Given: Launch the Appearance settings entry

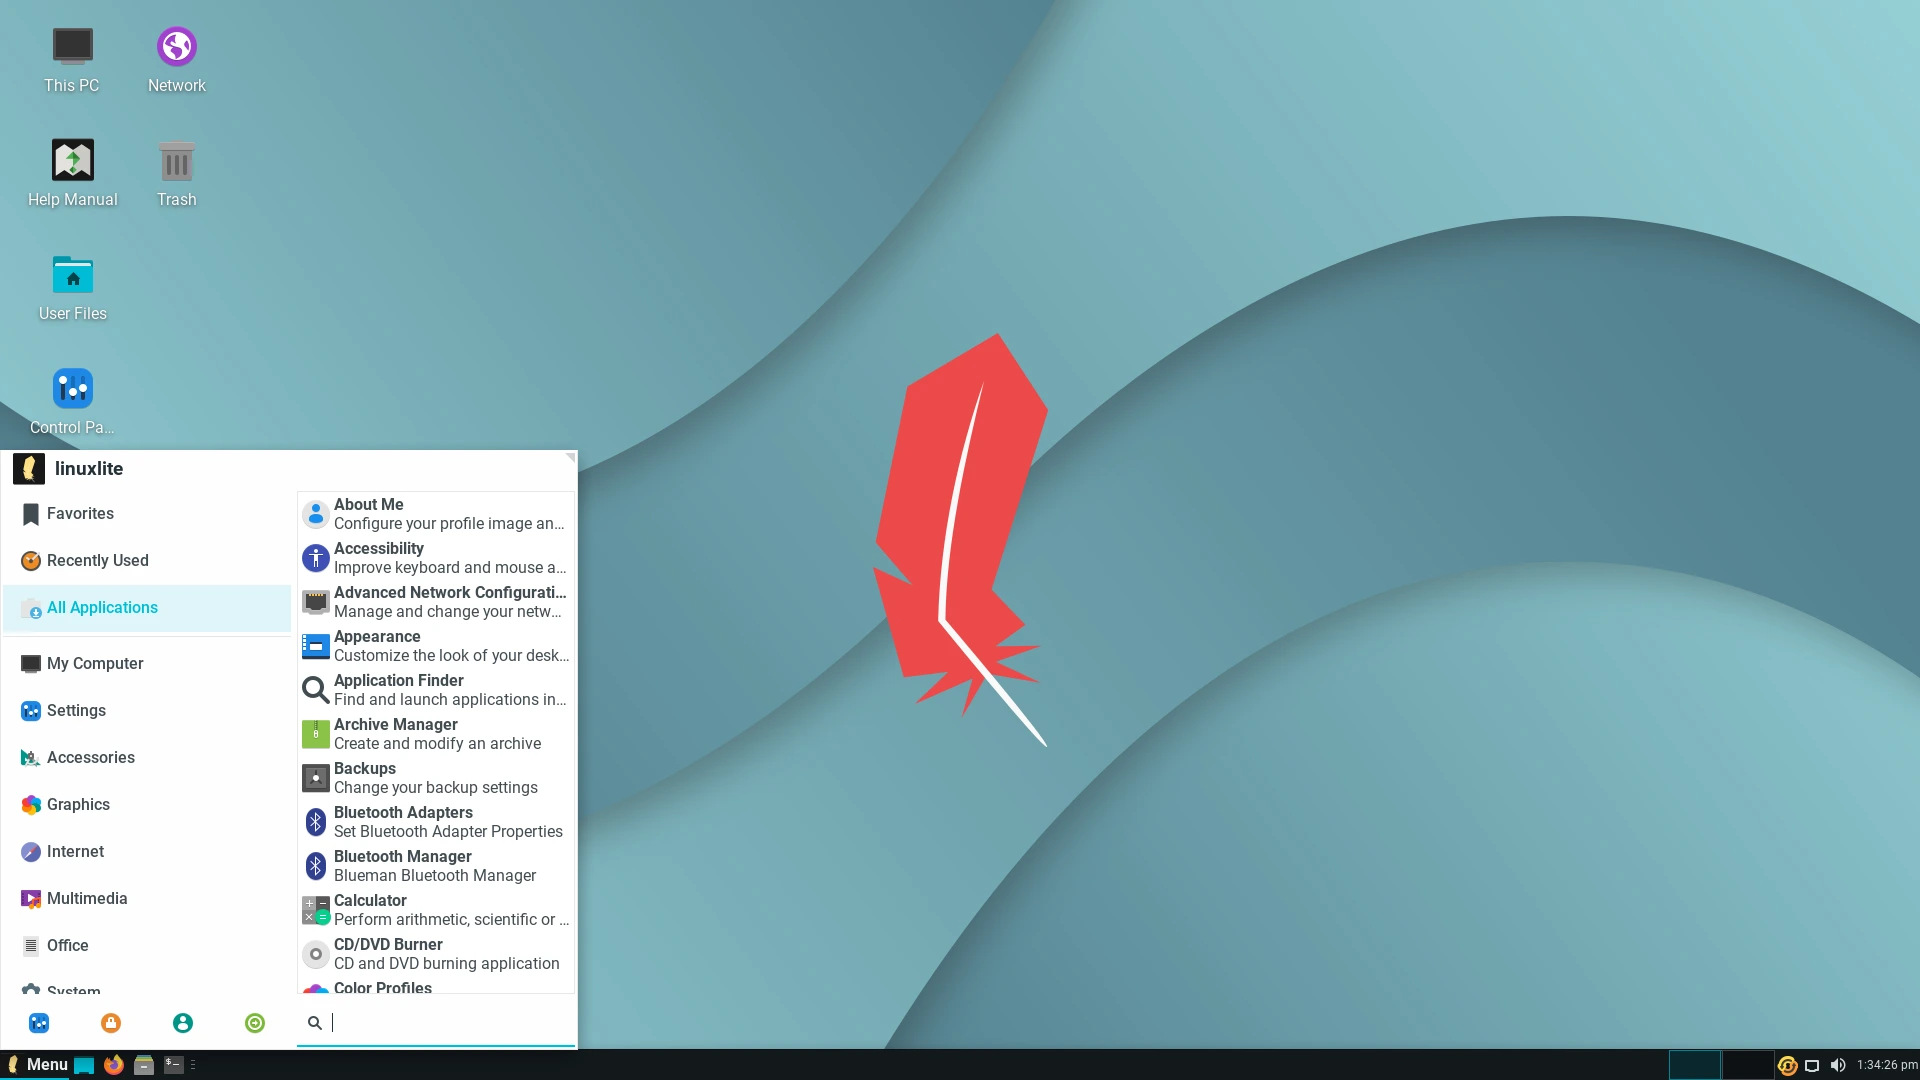Looking at the screenshot, I should point(436,646).
